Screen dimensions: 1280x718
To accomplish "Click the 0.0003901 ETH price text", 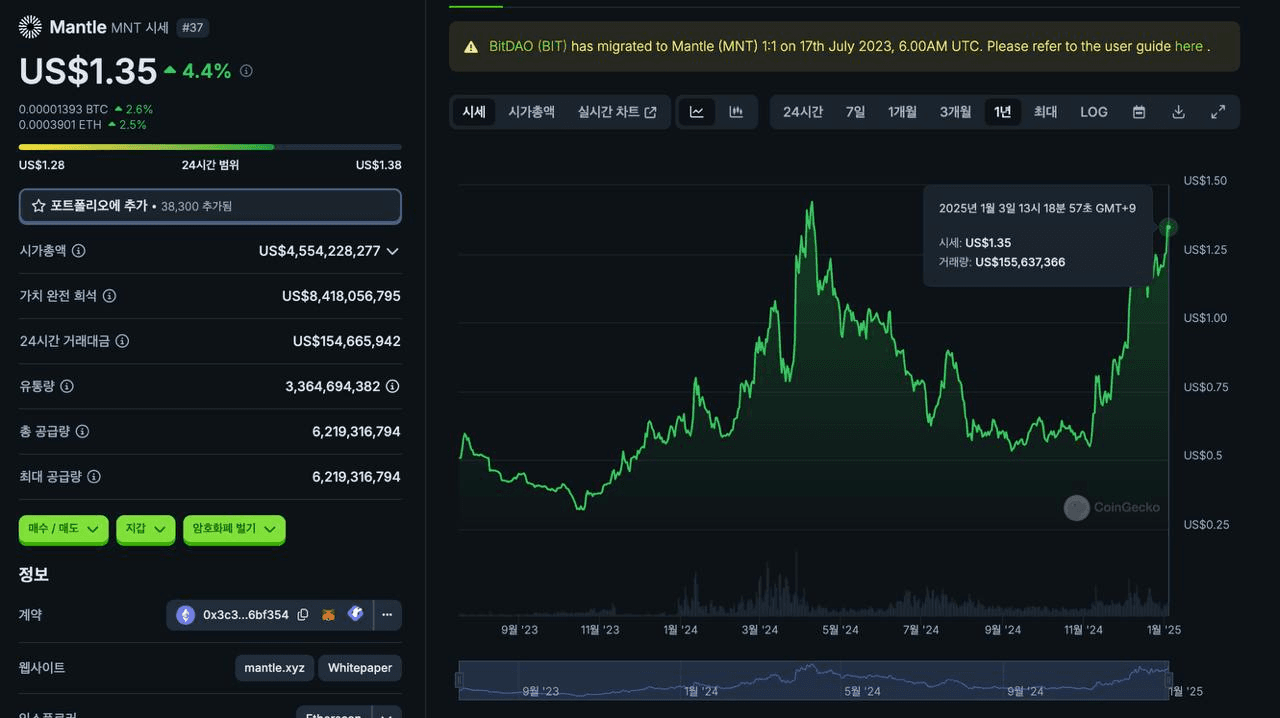I will coord(60,125).
